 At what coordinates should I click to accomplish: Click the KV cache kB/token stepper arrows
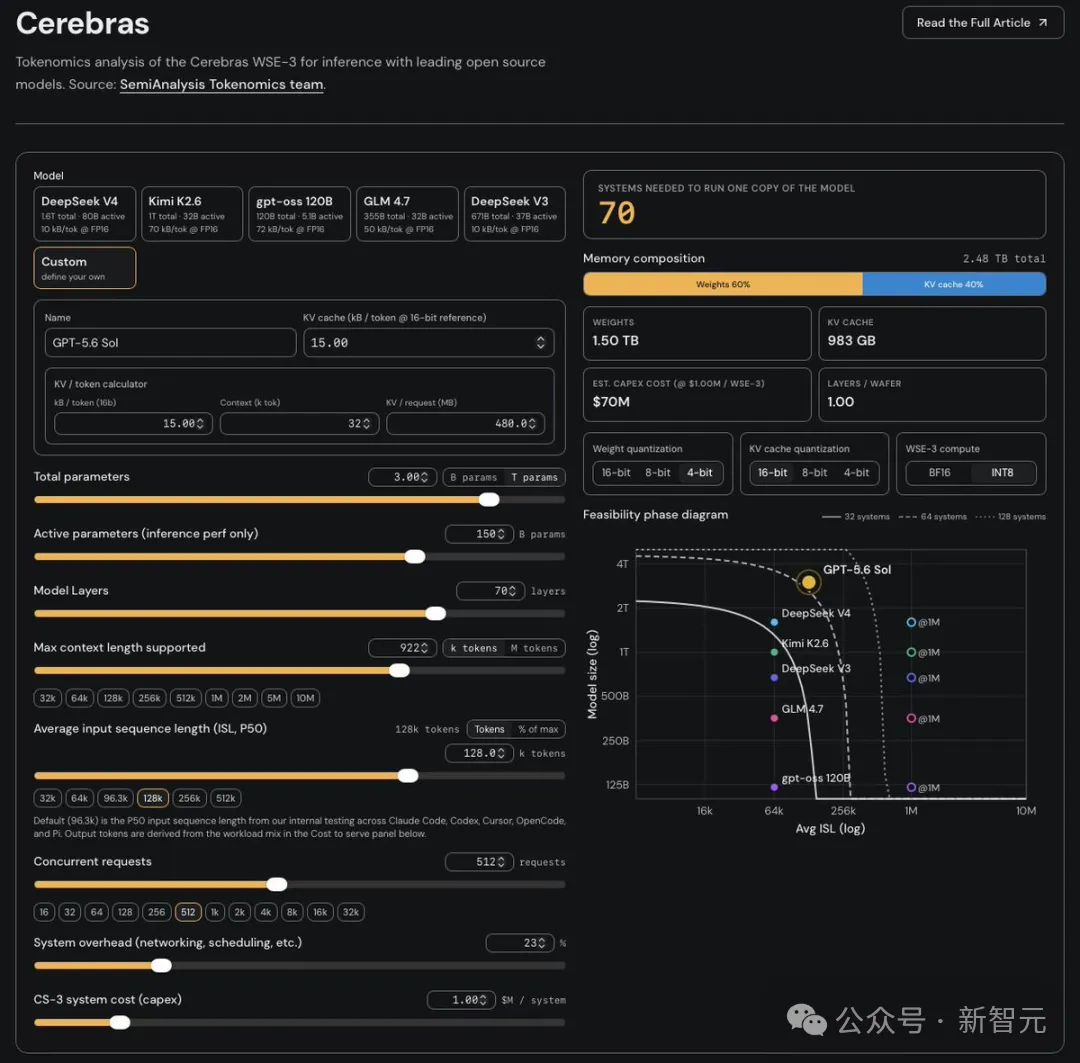click(x=541, y=342)
